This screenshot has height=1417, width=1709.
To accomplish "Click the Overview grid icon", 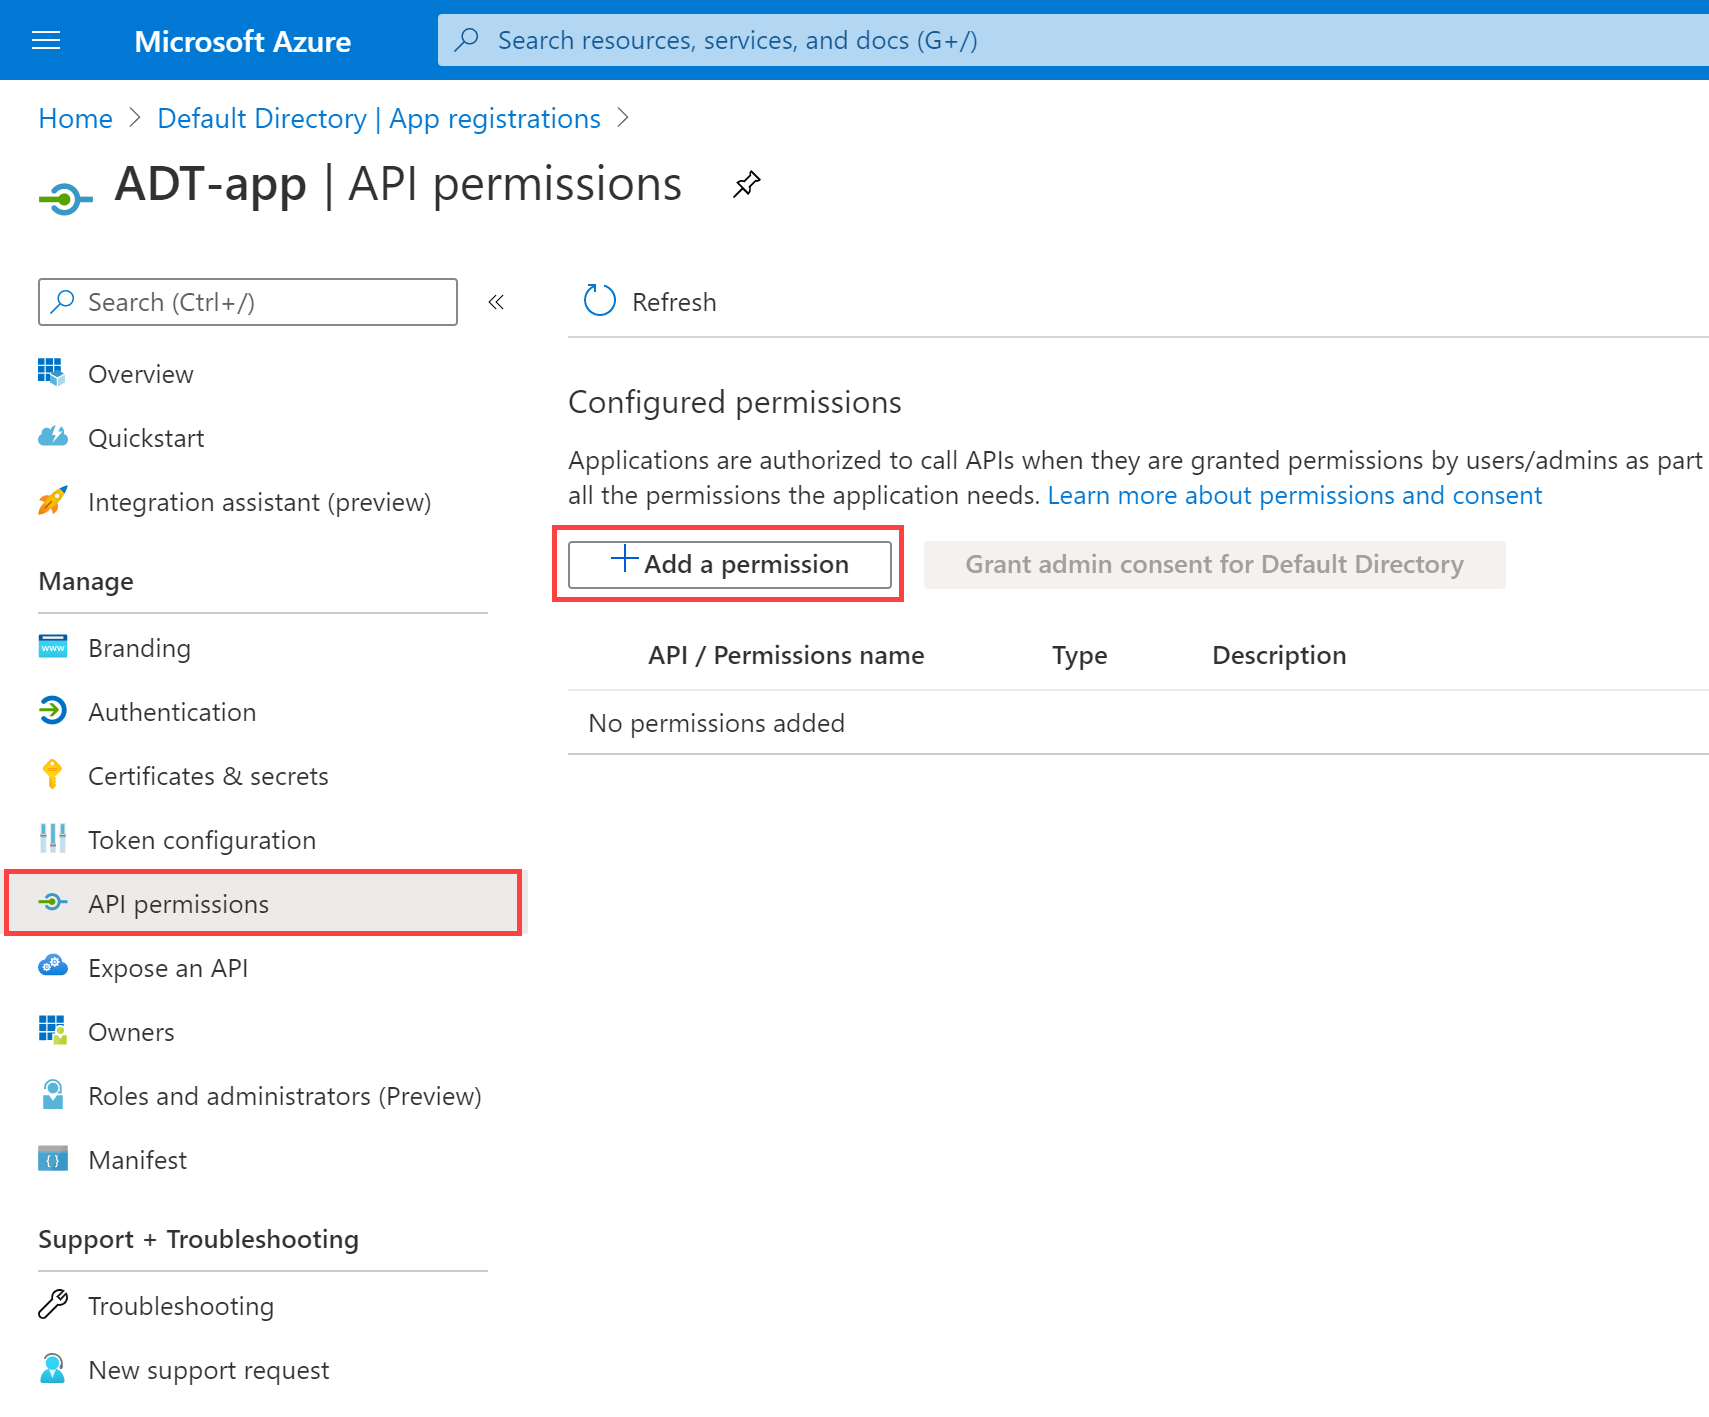I will click(x=52, y=372).
